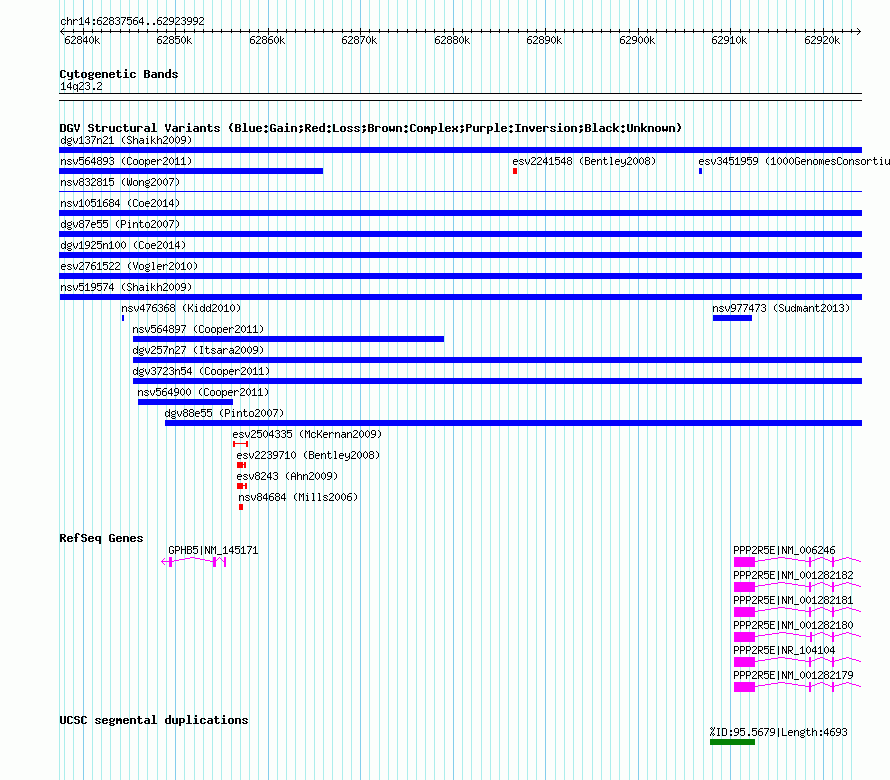Open the PPP2R5E|NR_104104 label

point(784,650)
